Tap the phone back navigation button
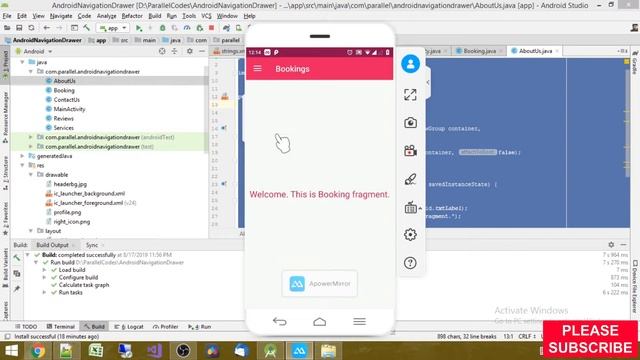Screen dimensions: 640x360 click(280, 322)
